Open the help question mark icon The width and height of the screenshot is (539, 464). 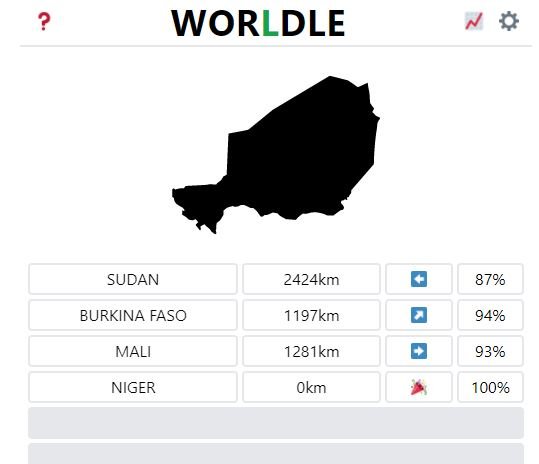pos(44,22)
